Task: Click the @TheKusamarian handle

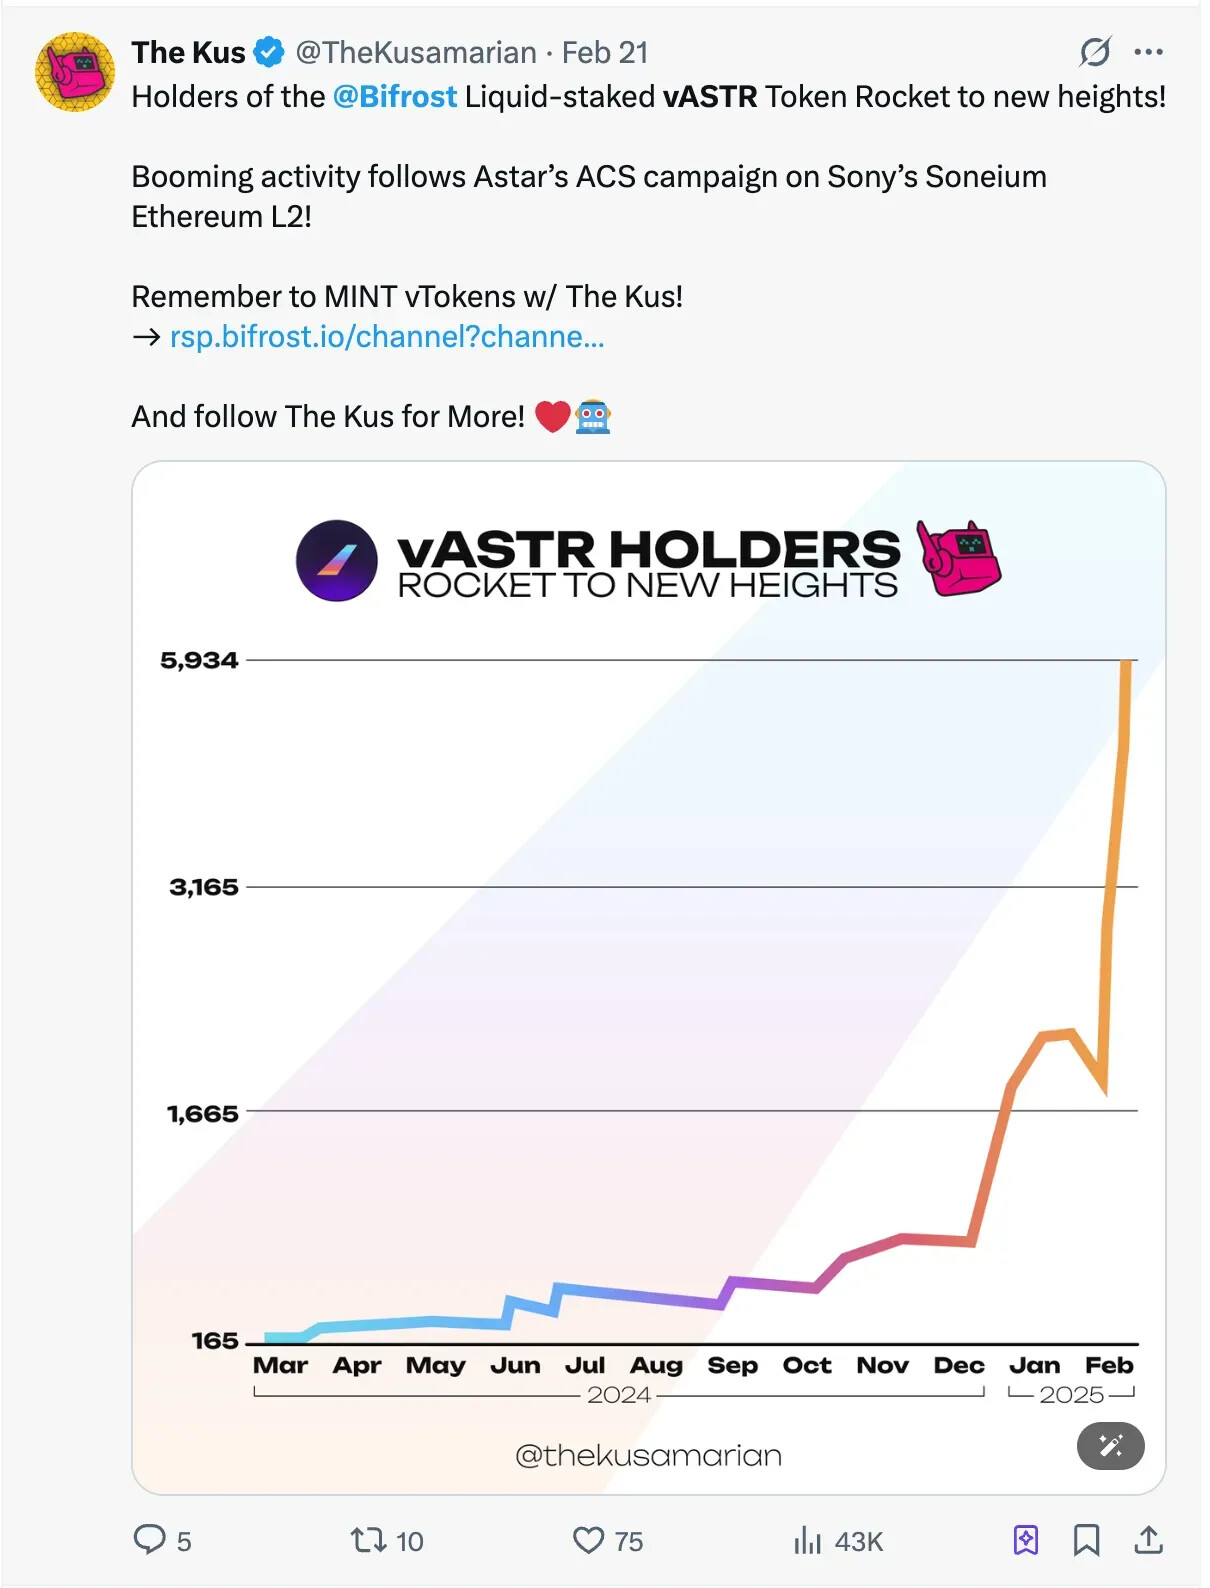Action: 416,52
